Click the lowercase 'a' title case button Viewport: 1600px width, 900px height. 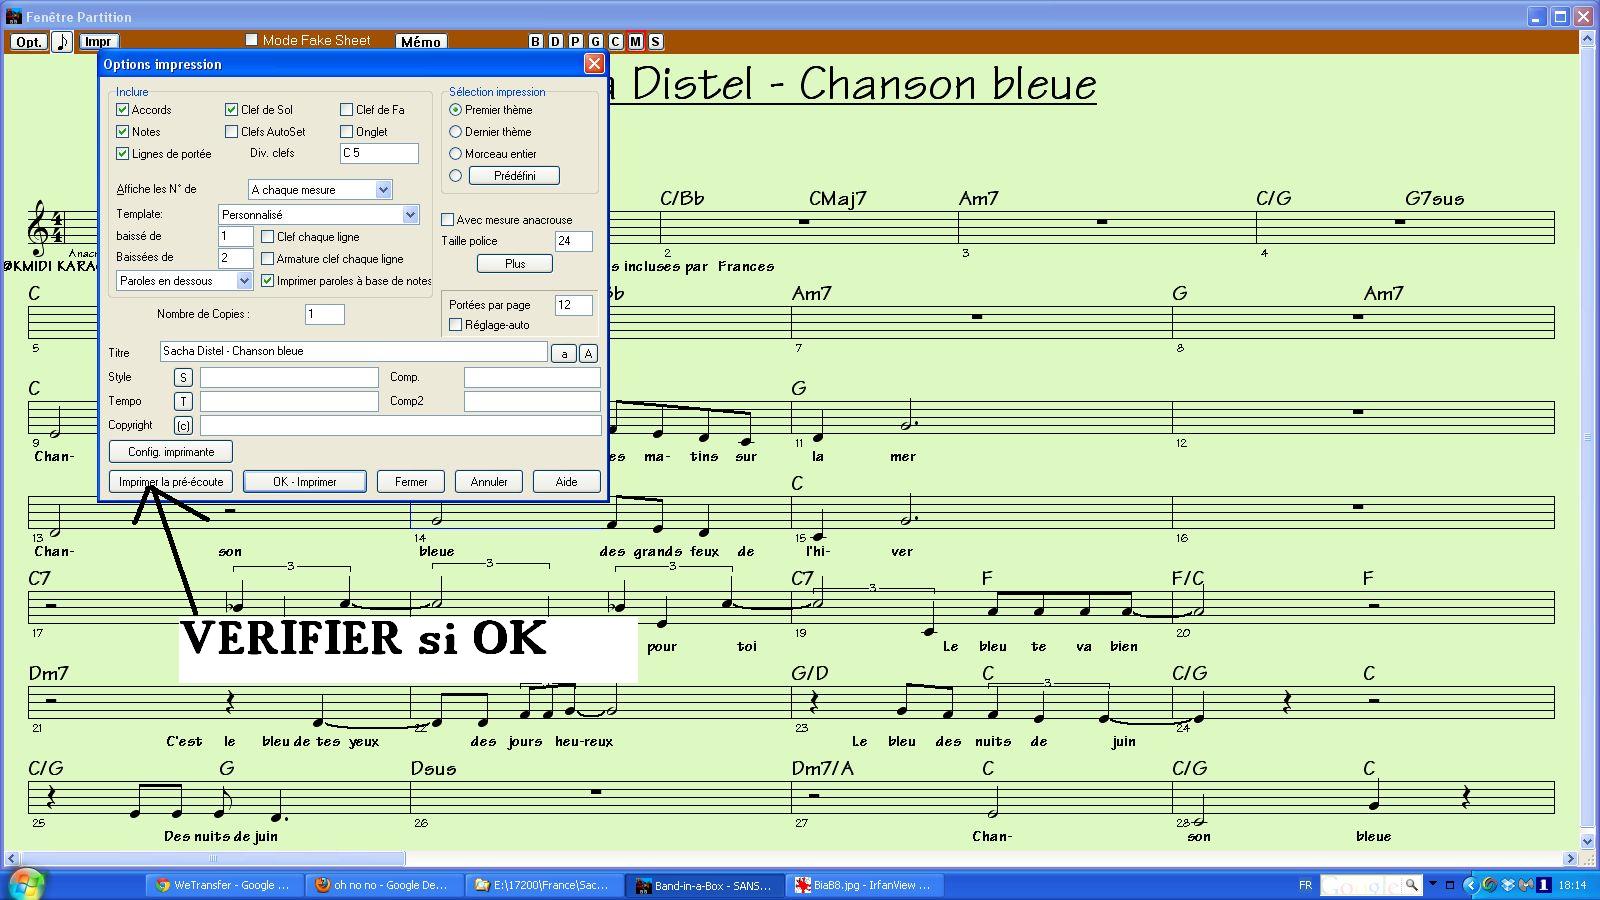(564, 353)
